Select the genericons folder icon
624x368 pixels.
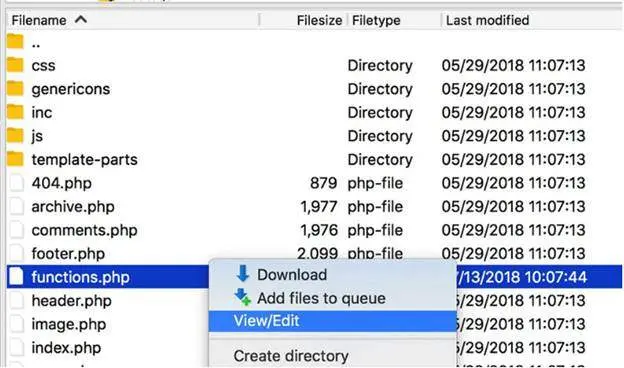coord(15,88)
